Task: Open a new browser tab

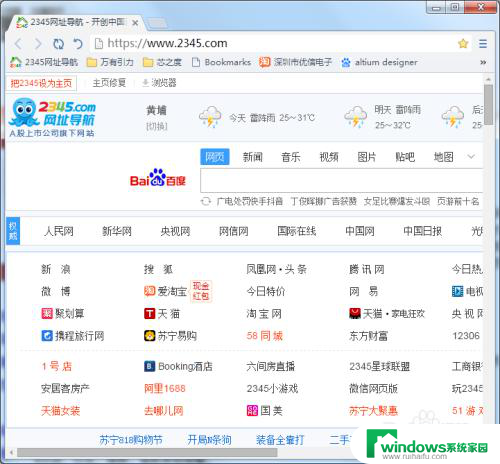Action: [x=157, y=24]
